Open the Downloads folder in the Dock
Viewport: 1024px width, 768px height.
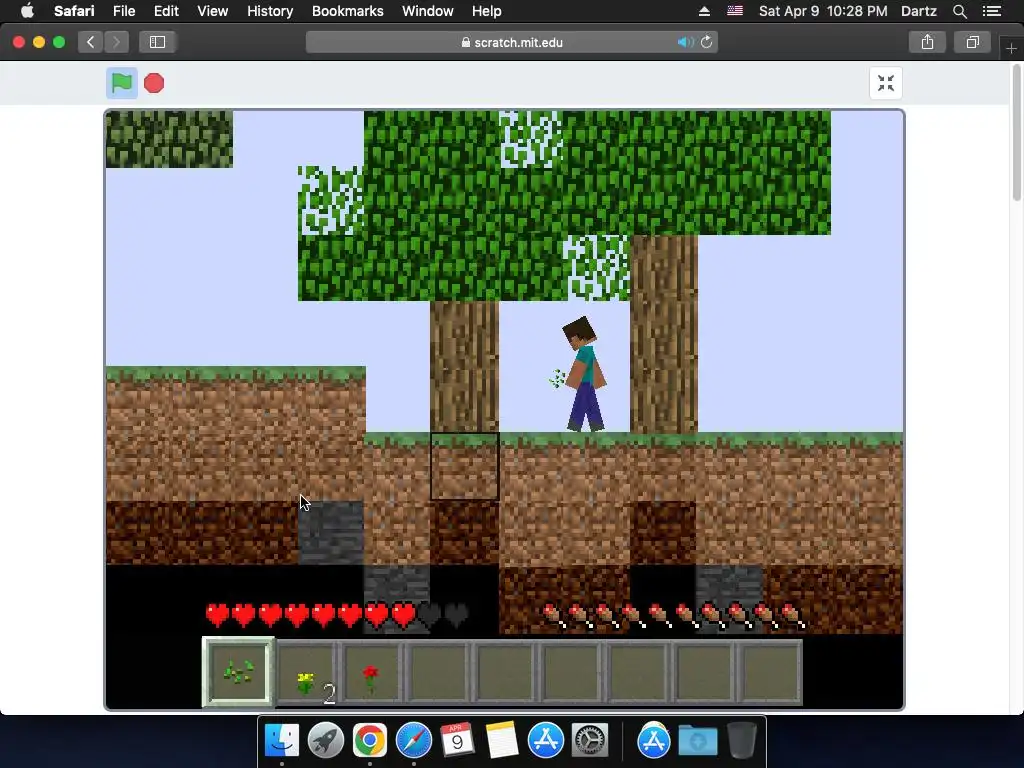point(697,741)
